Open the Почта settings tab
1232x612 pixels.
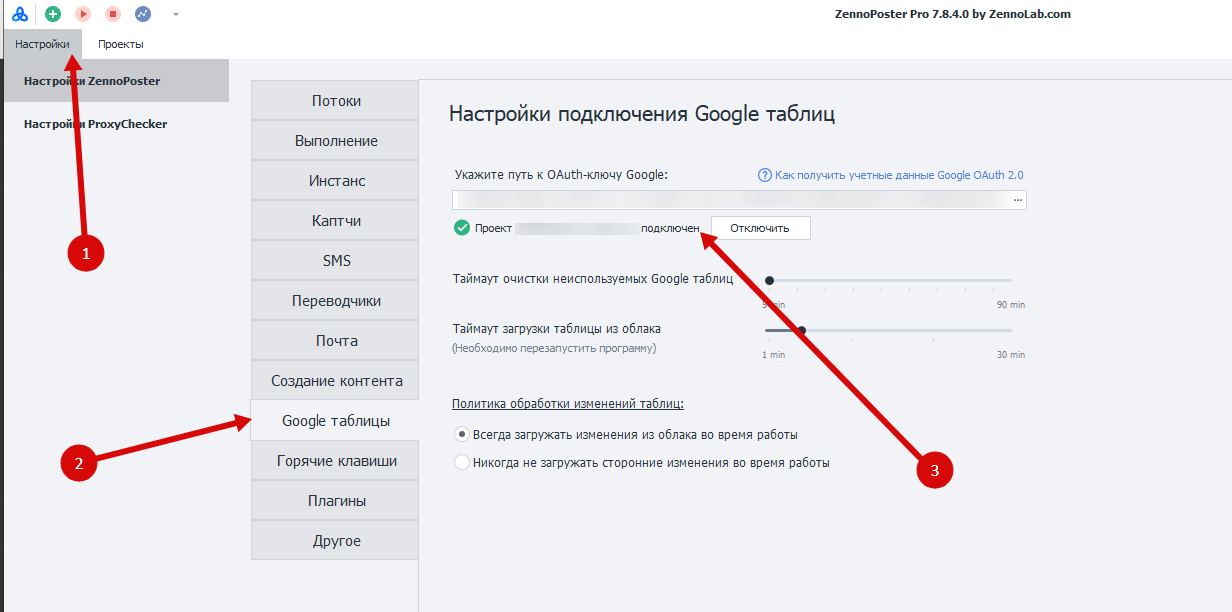335,341
